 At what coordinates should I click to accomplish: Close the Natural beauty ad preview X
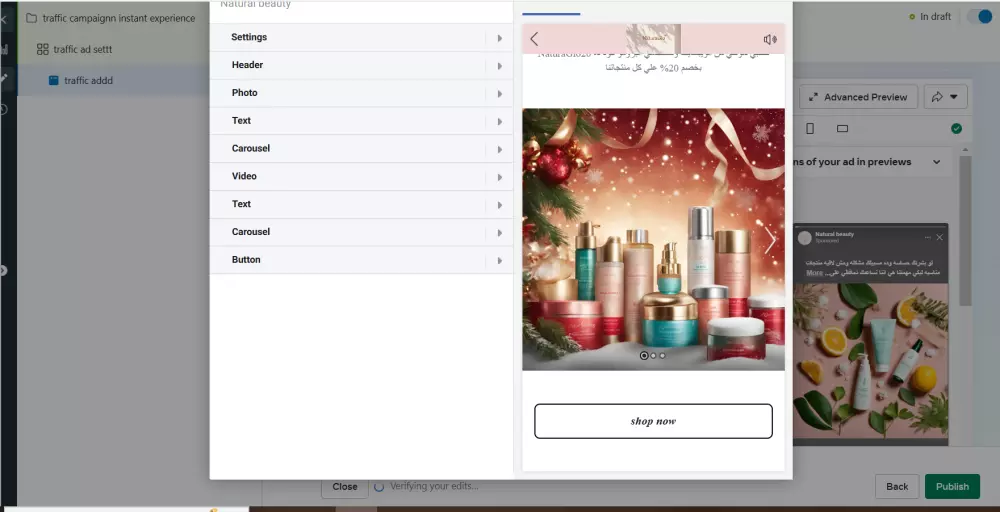939,237
